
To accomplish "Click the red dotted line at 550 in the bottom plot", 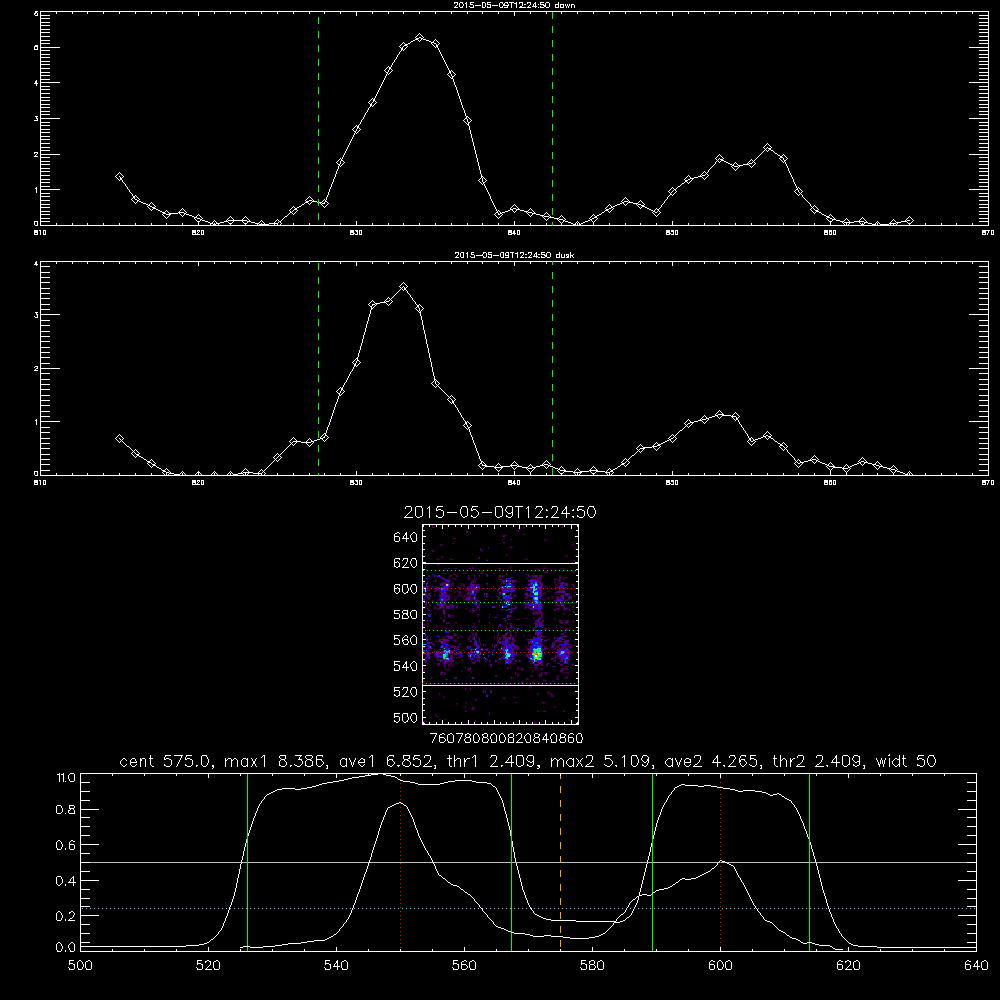I will 401,862.
